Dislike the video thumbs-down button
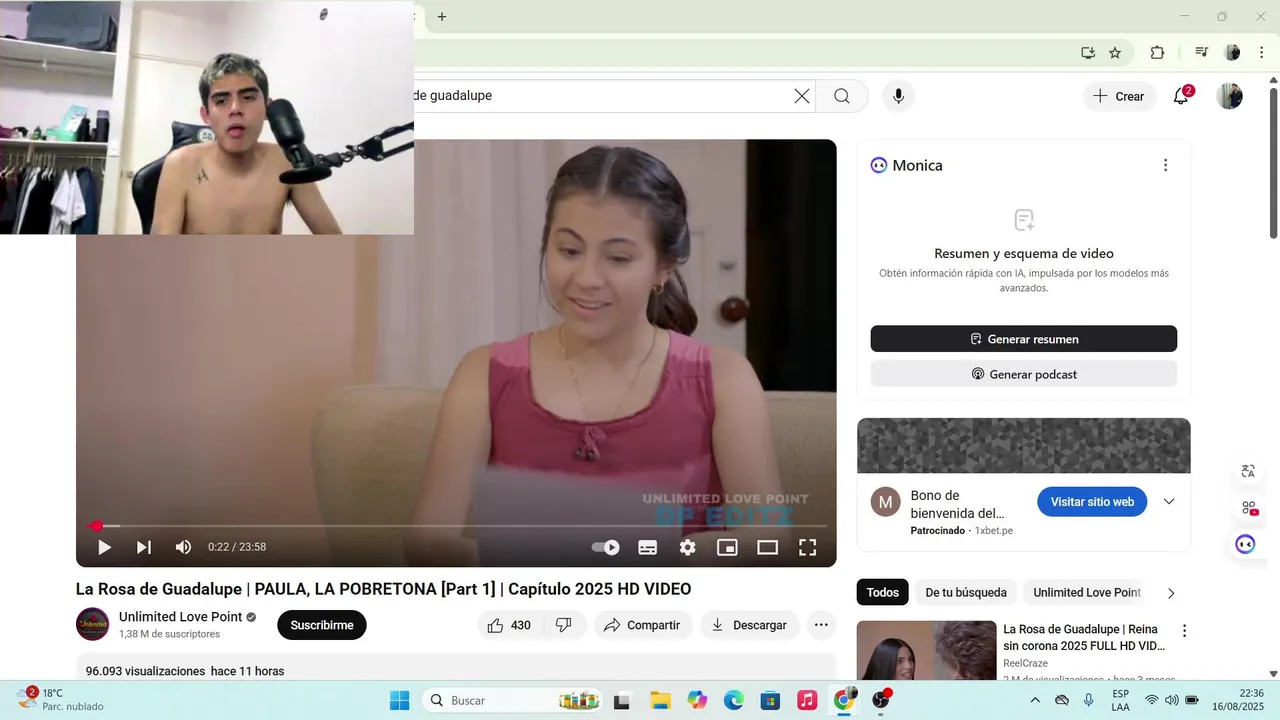This screenshot has width=1280, height=720. tap(564, 625)
